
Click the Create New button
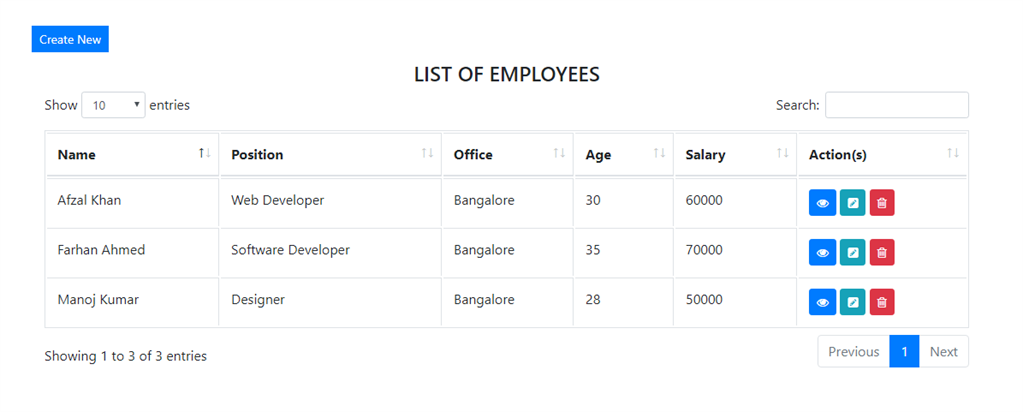pos(70,40)
